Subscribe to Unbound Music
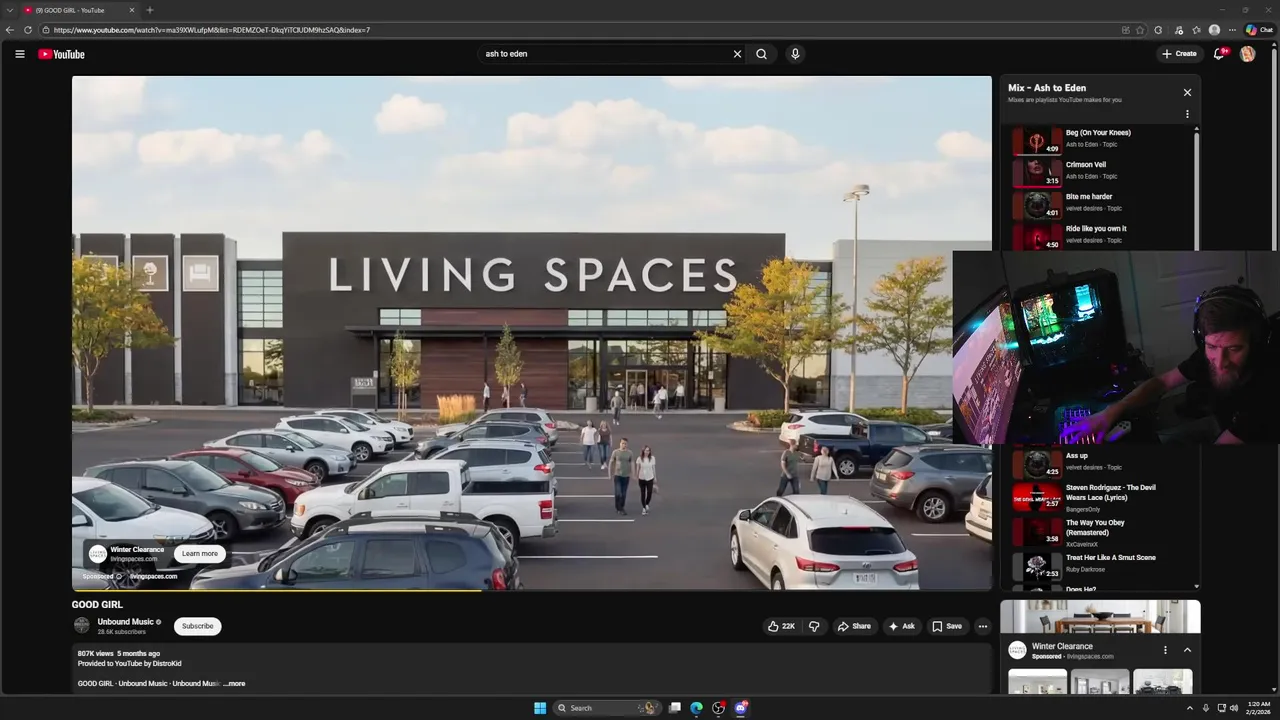 click(x=197, y=626)
